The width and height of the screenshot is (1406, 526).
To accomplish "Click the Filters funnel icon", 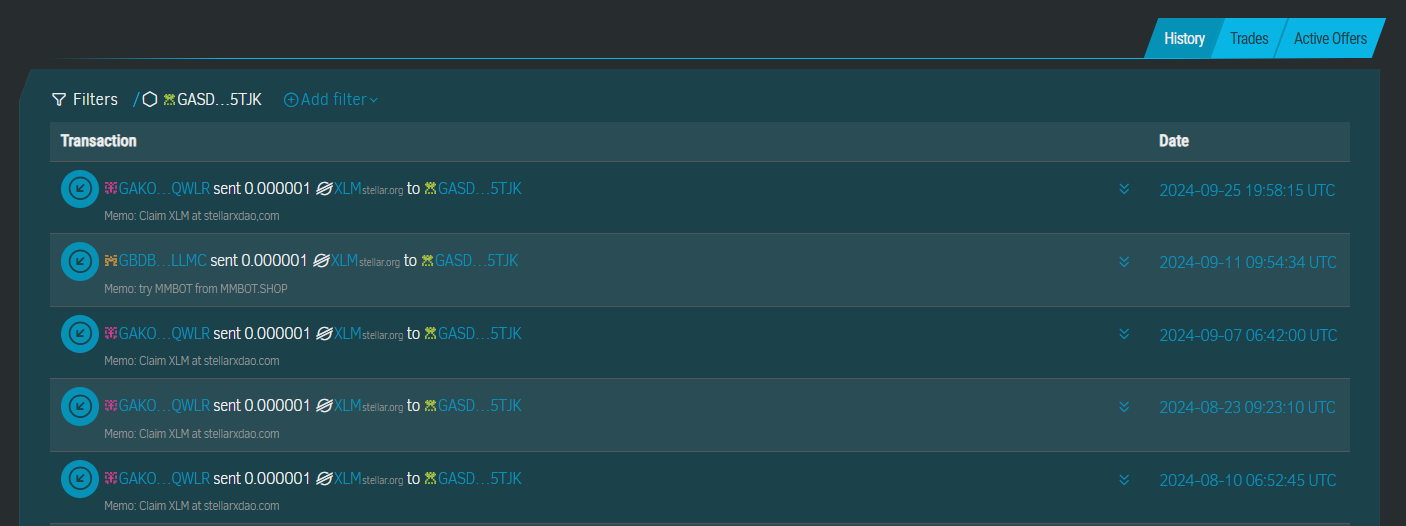I will pos(59,100).
